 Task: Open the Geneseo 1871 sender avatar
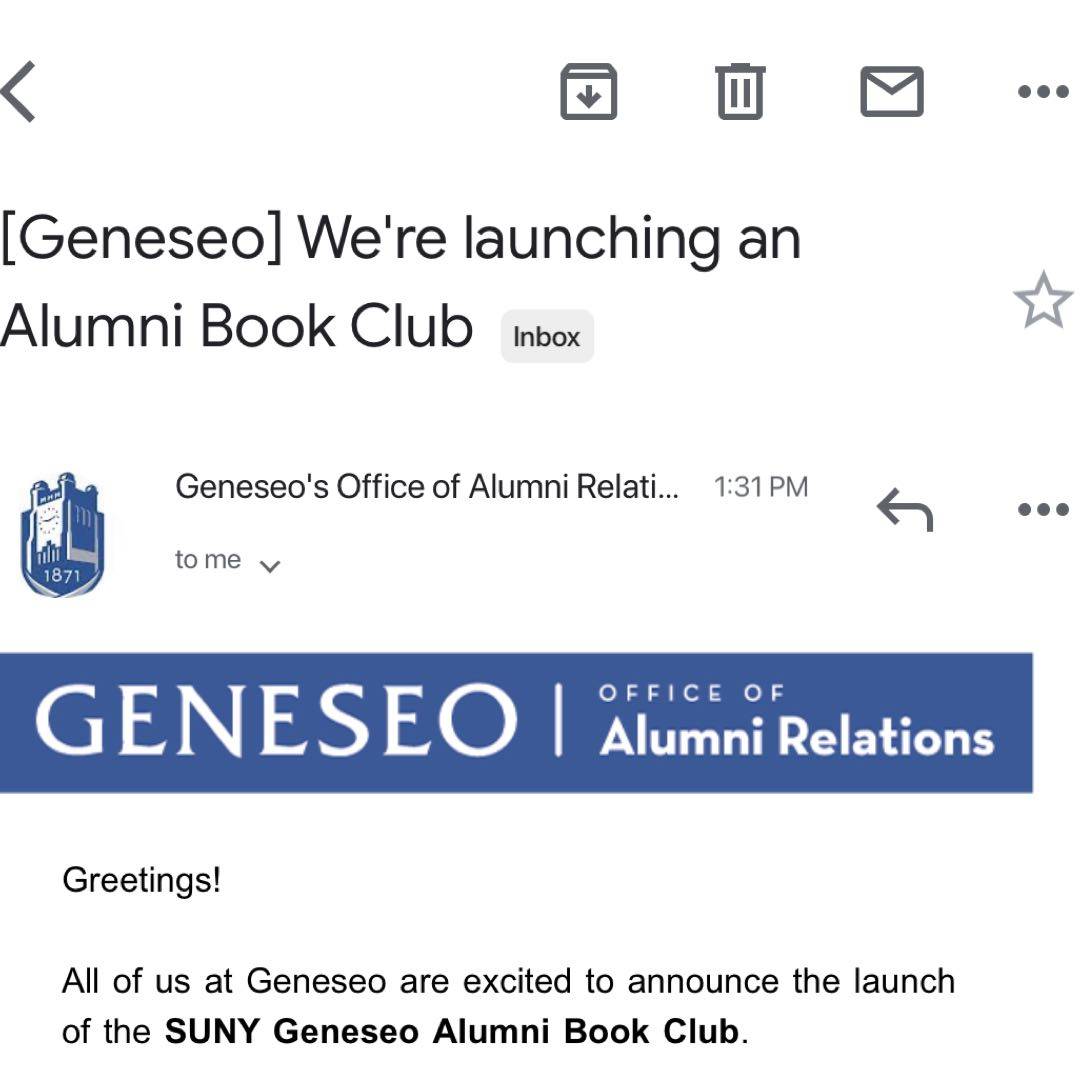click(x=62, y=534)
